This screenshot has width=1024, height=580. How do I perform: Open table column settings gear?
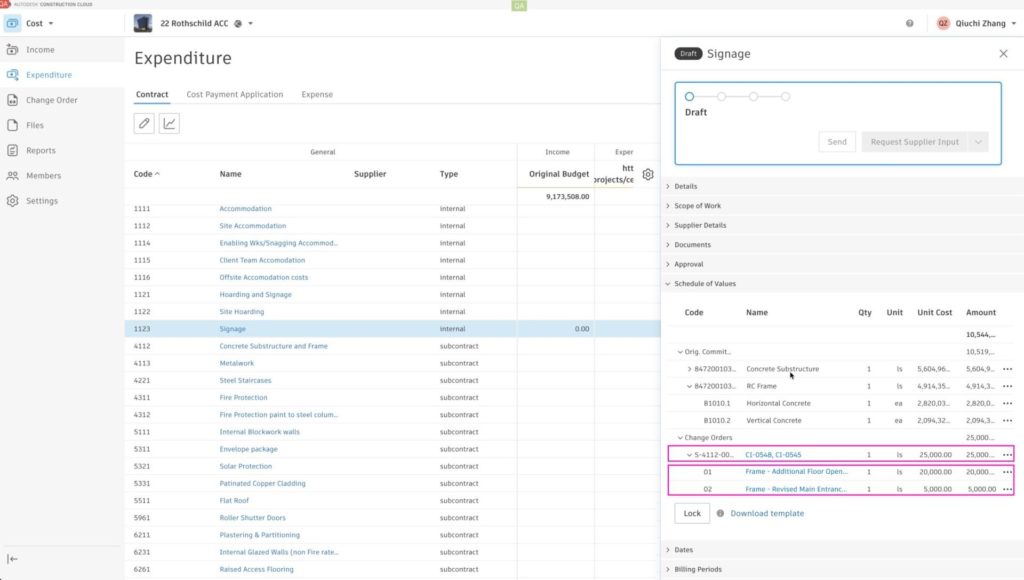648,174
